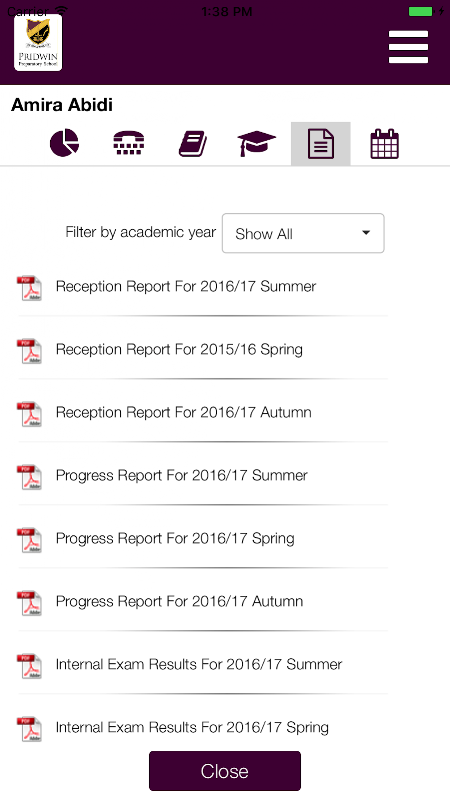Select the graduation cap icon
The image size is (450, 800).
click(257, 143)
